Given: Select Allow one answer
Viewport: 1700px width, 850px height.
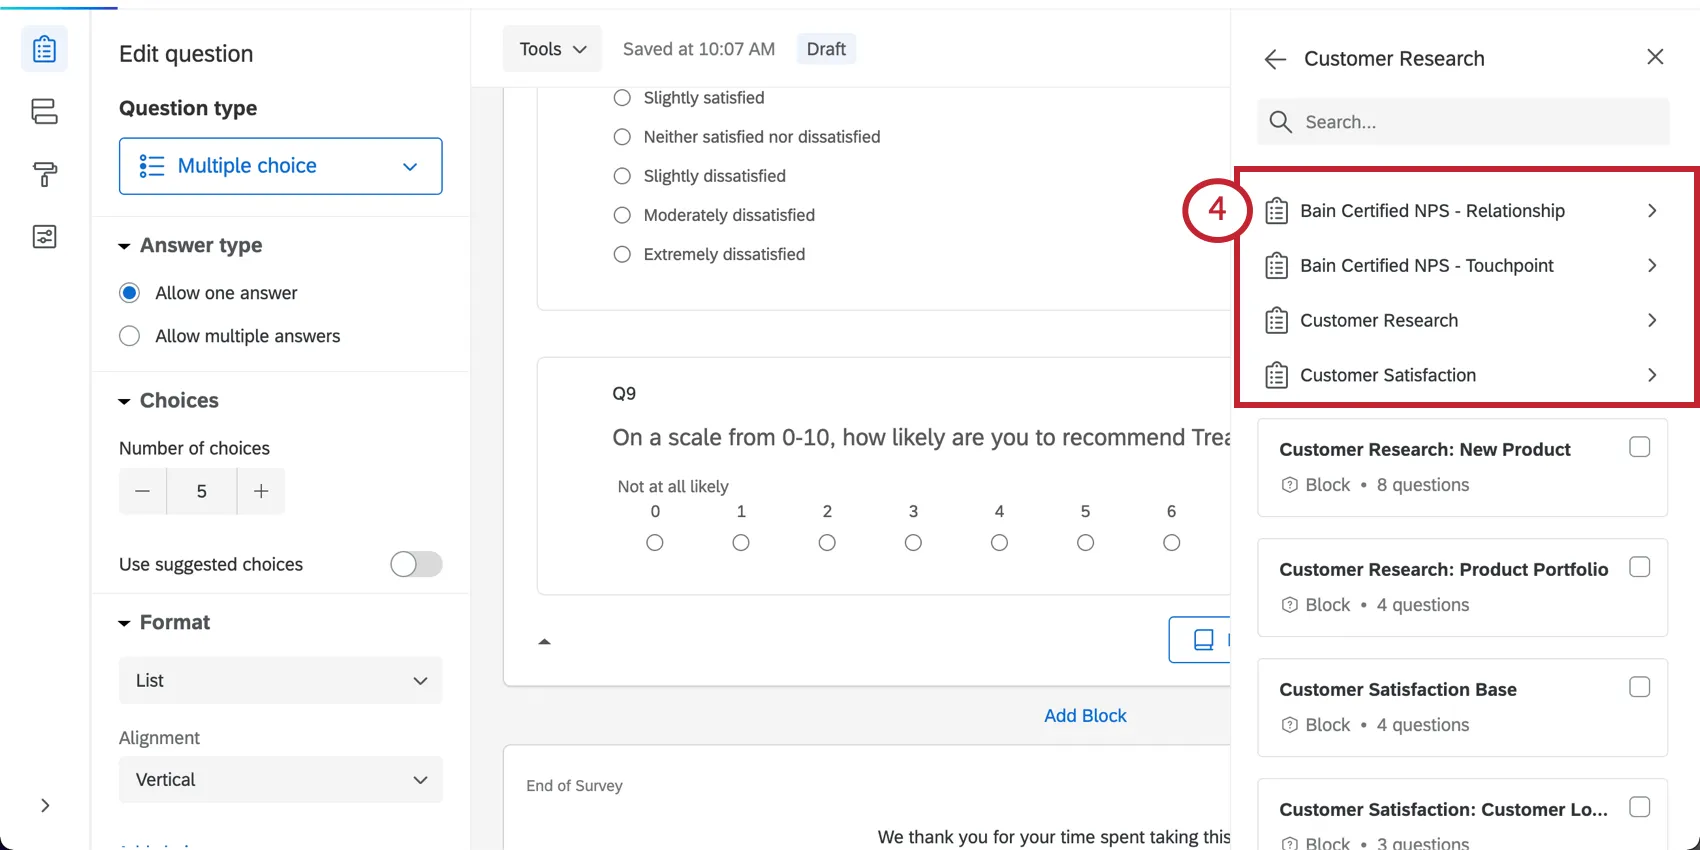Looking at the screenshot, I should click(129, 292).
